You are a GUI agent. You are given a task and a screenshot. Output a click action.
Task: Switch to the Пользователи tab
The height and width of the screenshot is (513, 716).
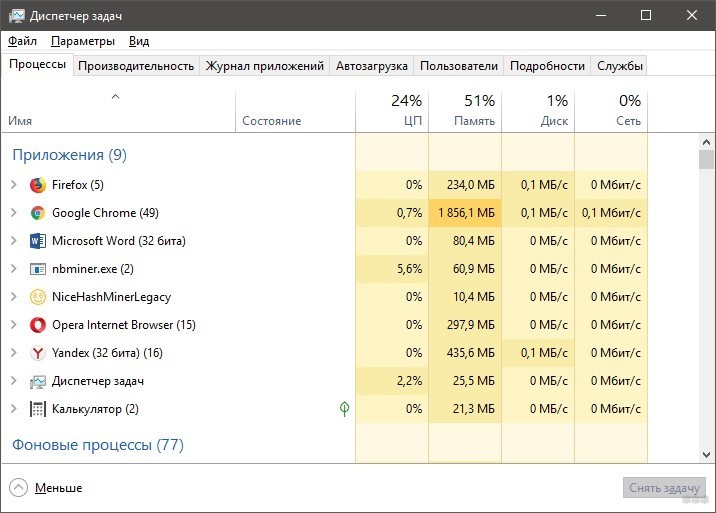point(458,66)
